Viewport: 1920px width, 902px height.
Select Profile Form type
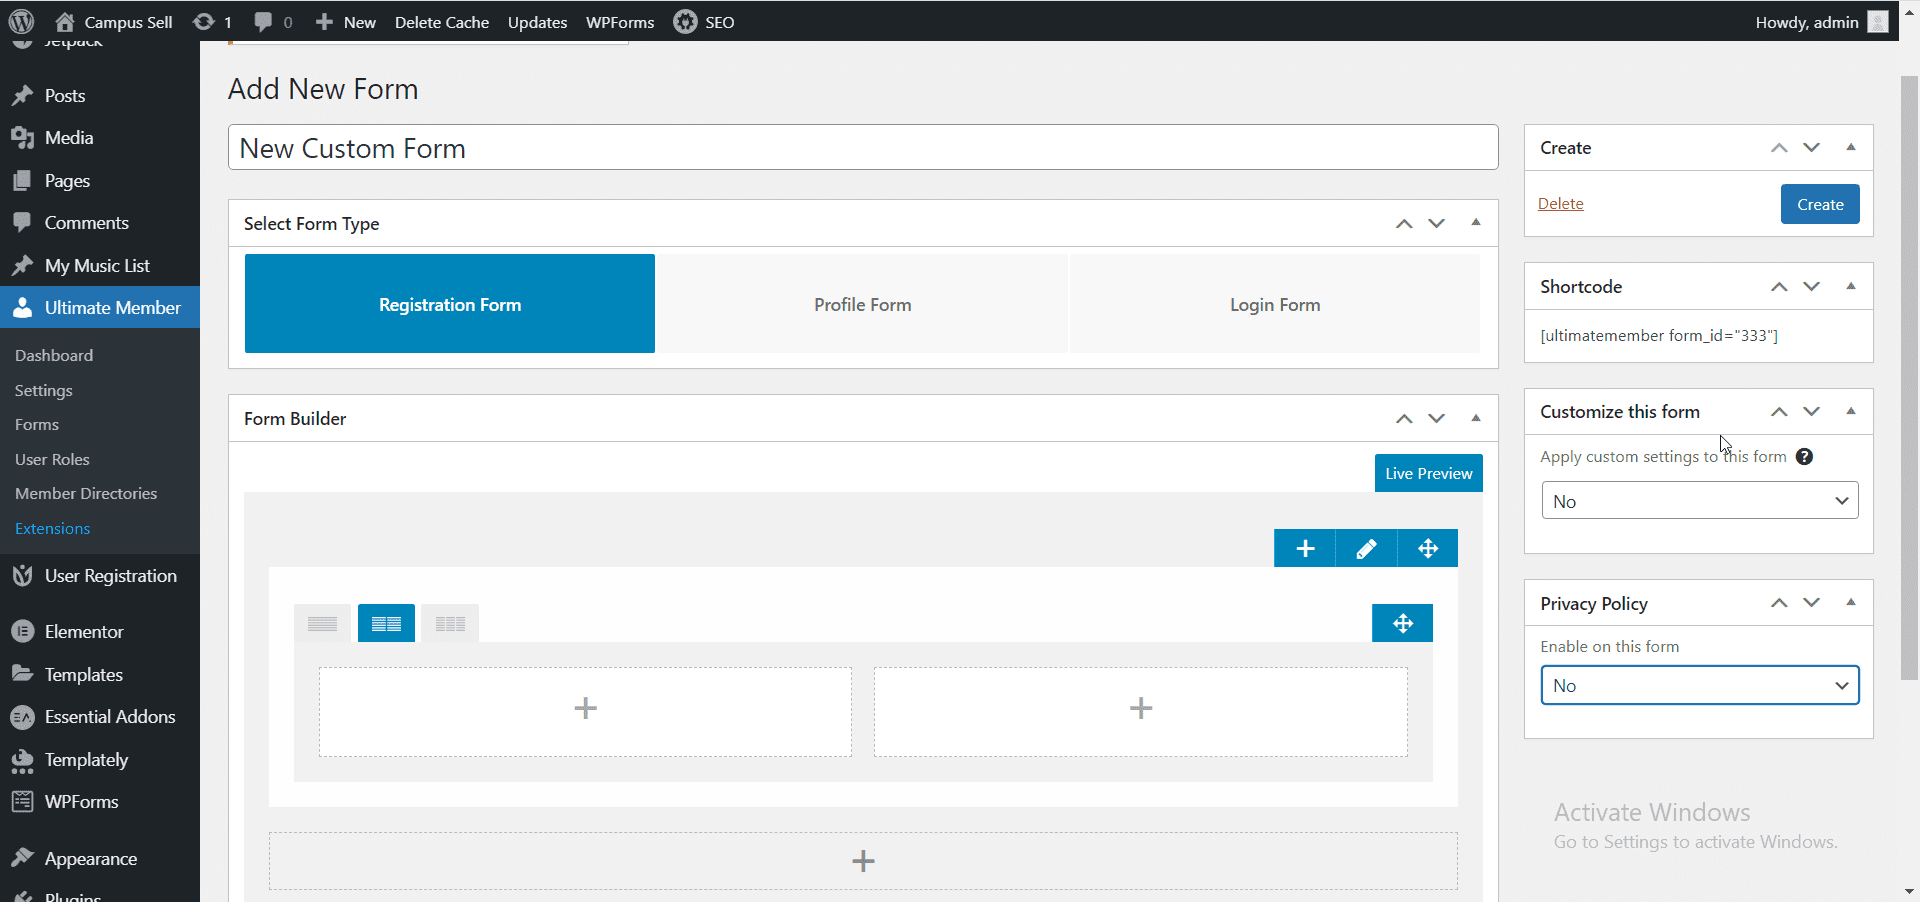pos(862,304)
